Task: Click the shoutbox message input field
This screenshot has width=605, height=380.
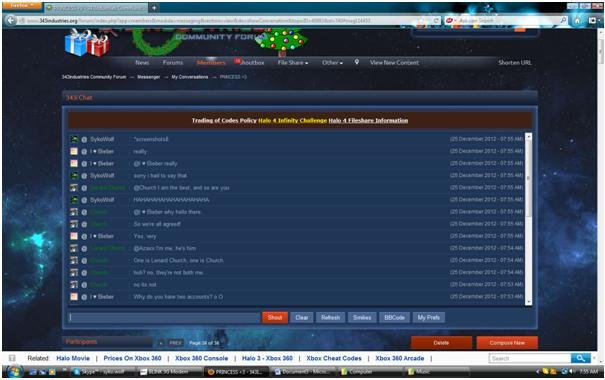Action: coord(164,318)
